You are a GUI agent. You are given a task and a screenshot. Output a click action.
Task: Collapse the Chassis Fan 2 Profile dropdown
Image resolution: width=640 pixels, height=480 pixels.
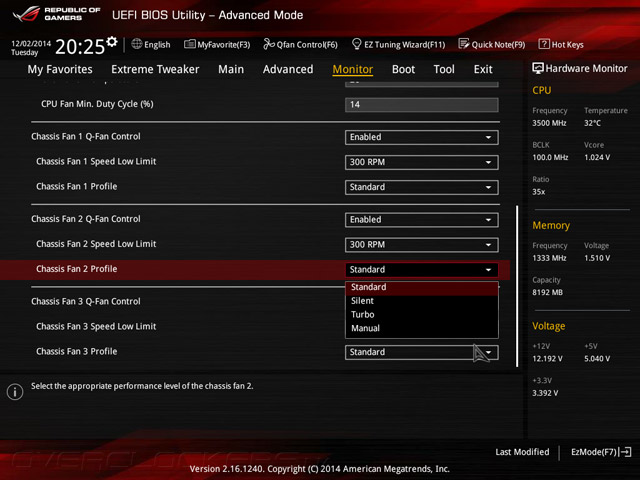[421, 270]
